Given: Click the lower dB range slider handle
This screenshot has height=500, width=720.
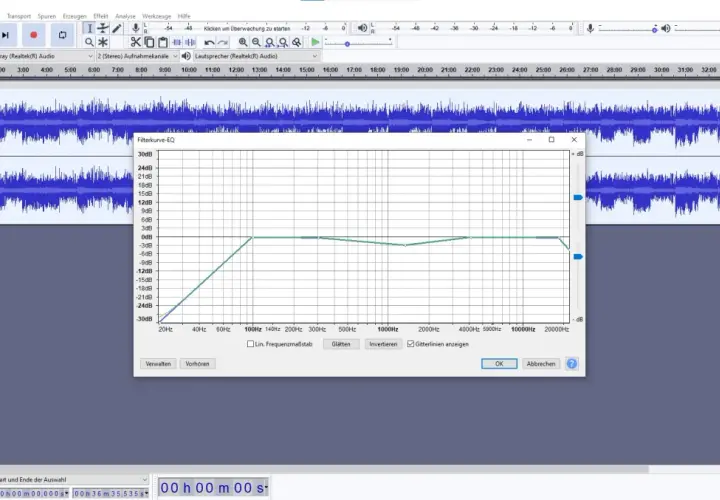Looking at the screenshot, I should click(x=578, y=257).
